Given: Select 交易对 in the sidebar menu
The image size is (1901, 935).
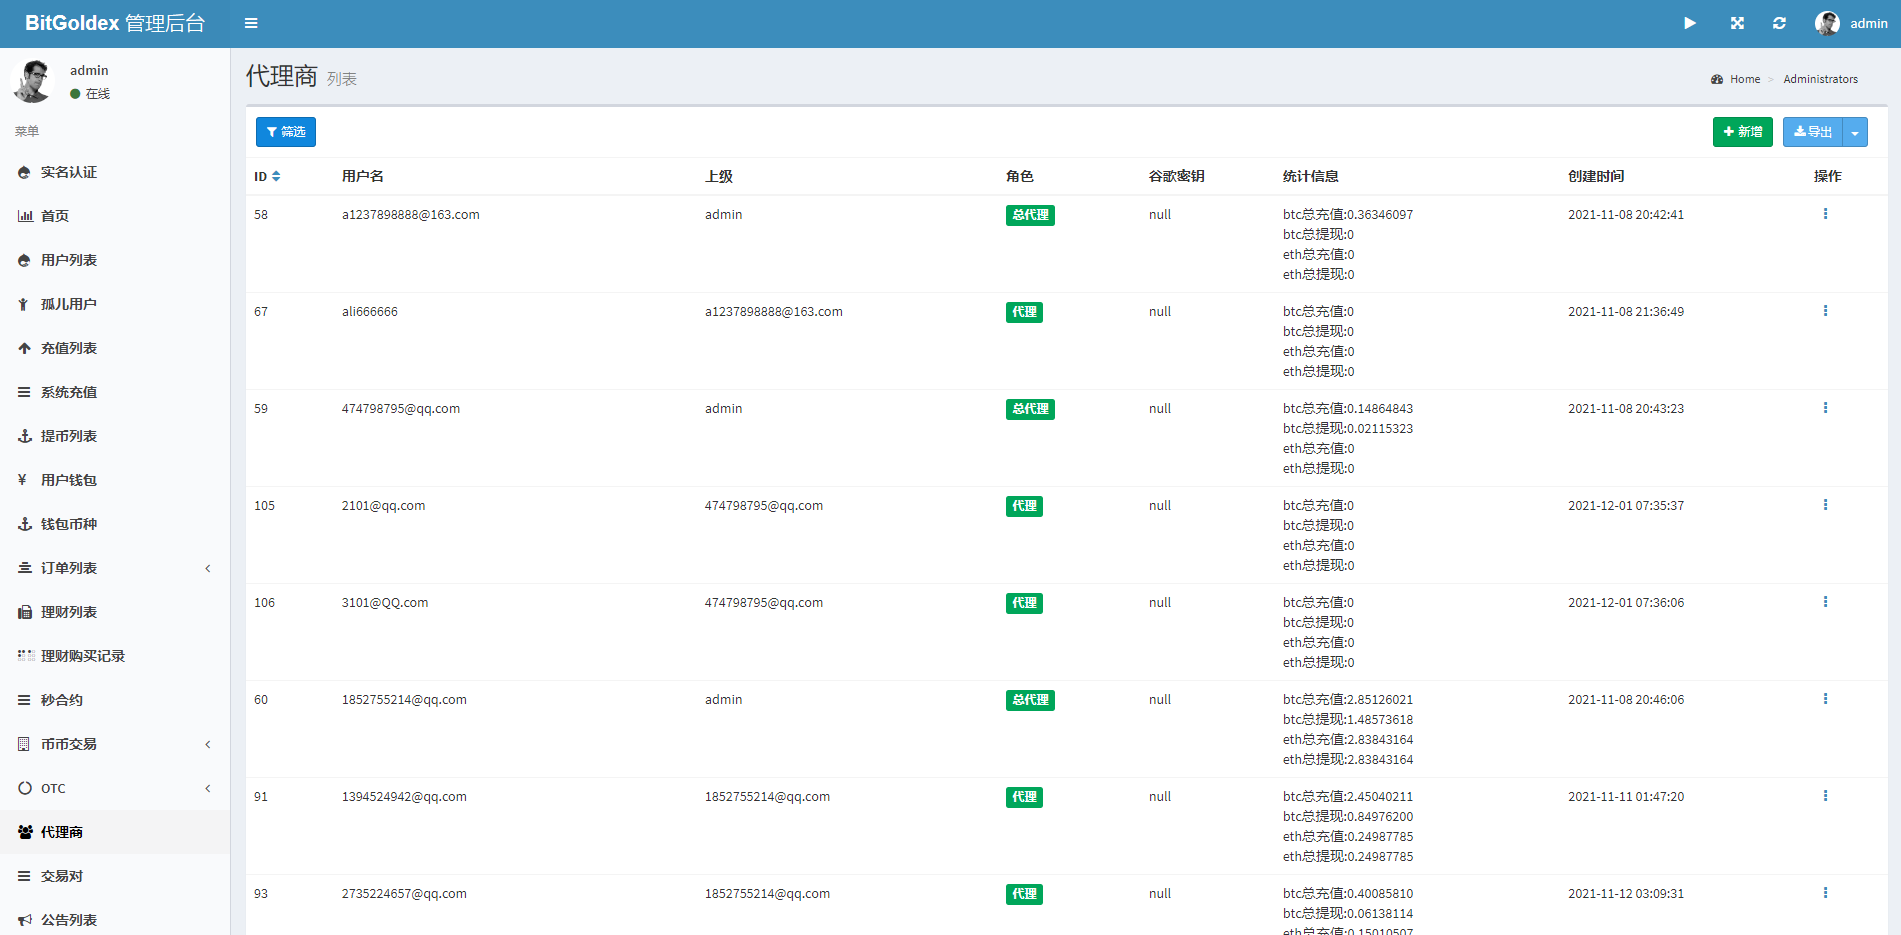Looking at the screenshot, I should pyautogui.click(x=63, y=875).
